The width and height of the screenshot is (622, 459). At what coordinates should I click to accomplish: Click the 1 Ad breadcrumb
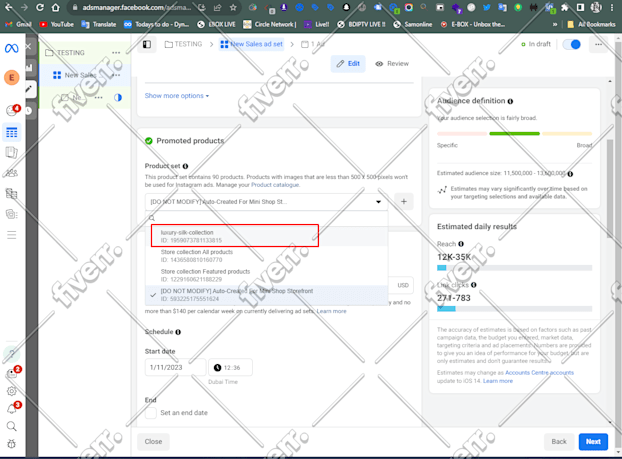(313, 44)
